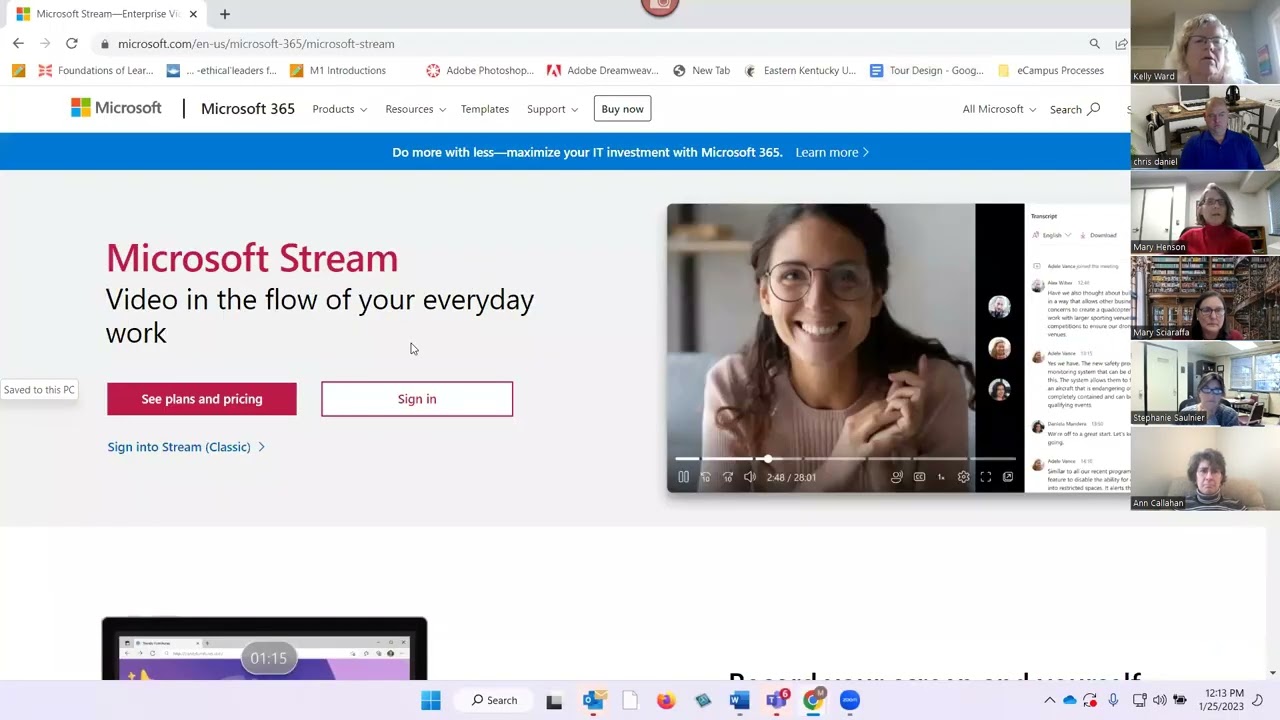Viewport: 1280px width, 720px height.
Task: Open New Tab bookmark
Action: click(x=701, y=71)
